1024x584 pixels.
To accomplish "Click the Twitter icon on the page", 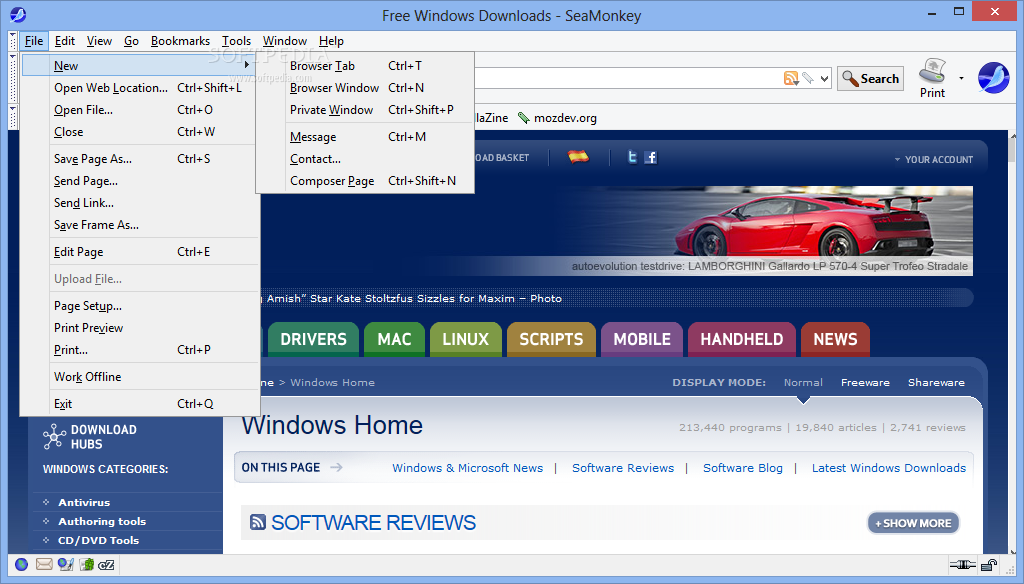I will (632, 157).
